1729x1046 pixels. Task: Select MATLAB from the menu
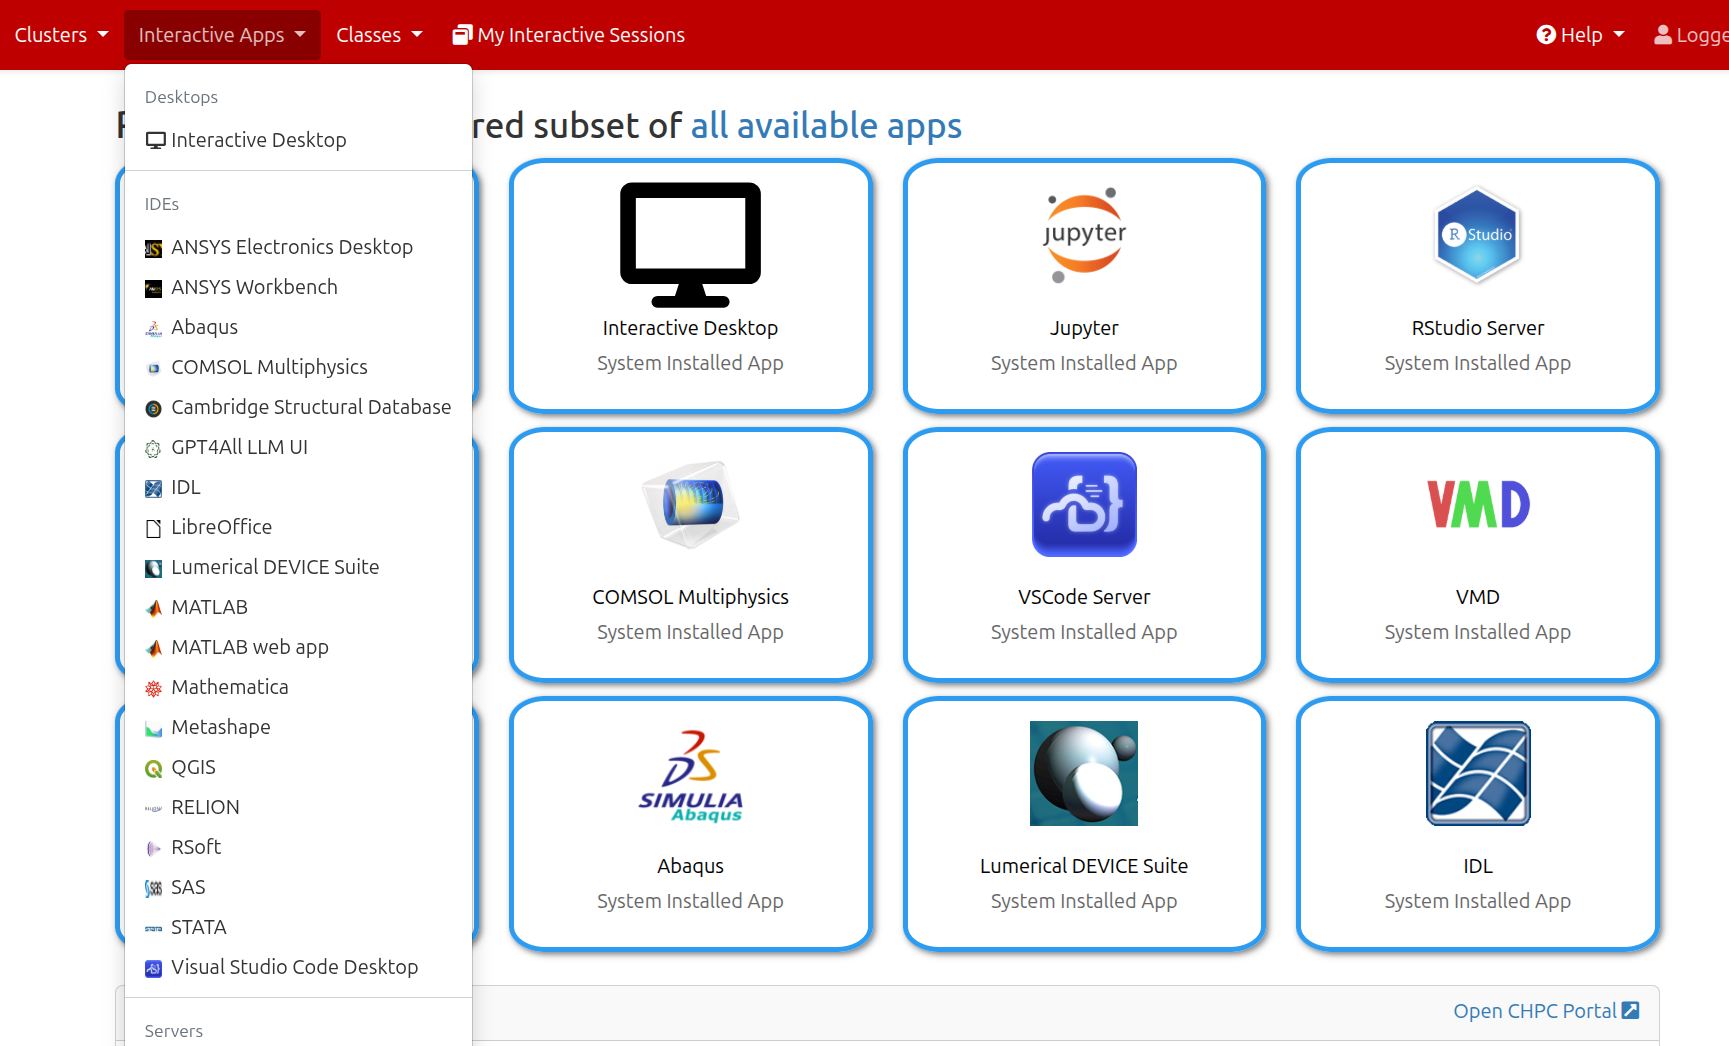tap(210, 606)
